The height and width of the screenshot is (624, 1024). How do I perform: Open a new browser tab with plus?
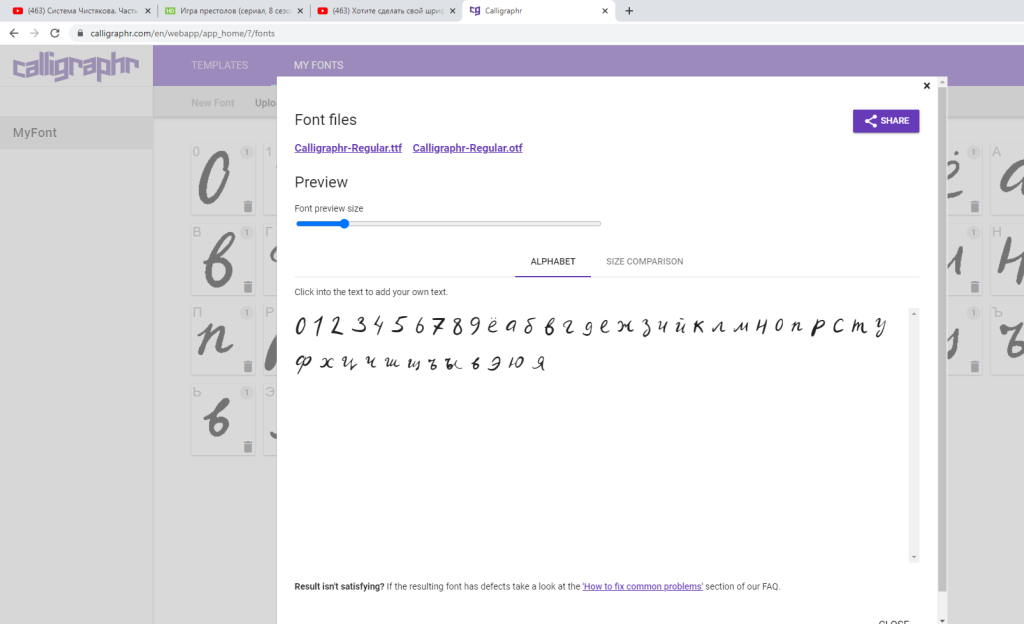[629, 10]
